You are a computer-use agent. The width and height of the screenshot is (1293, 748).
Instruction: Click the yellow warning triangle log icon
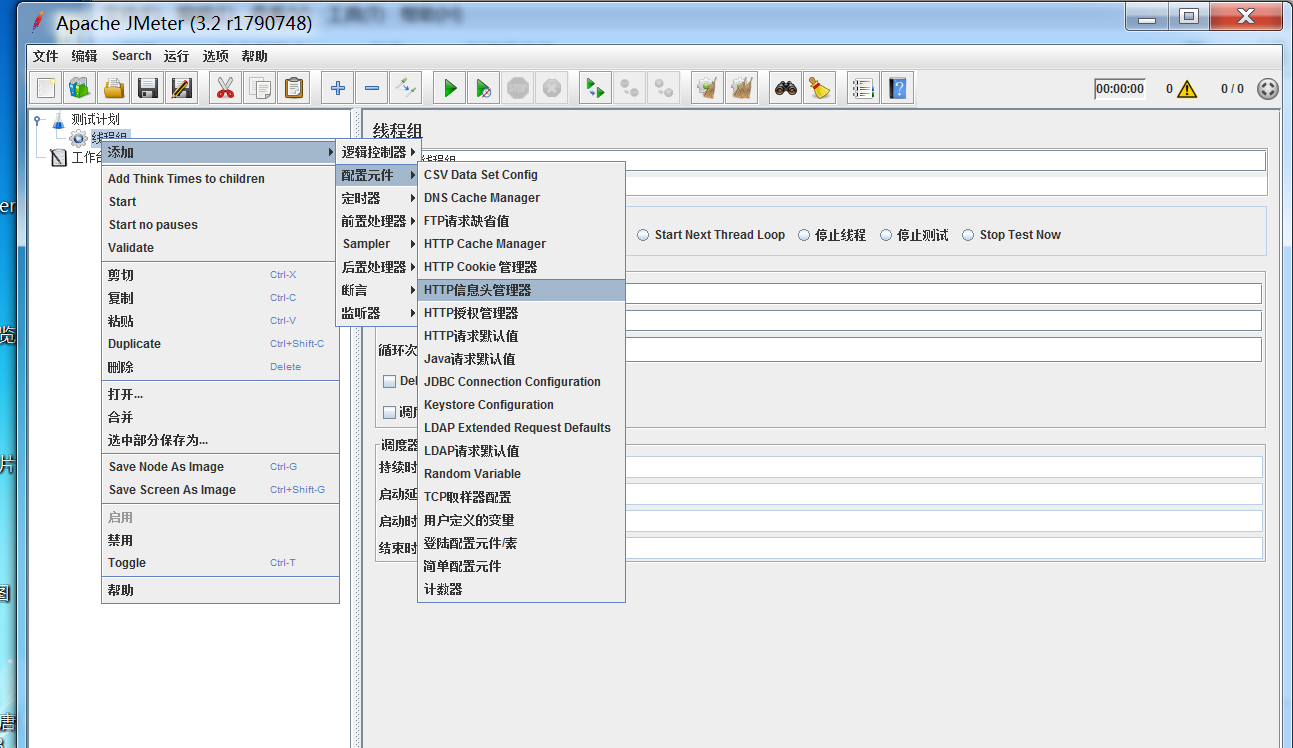(1187, 89)
